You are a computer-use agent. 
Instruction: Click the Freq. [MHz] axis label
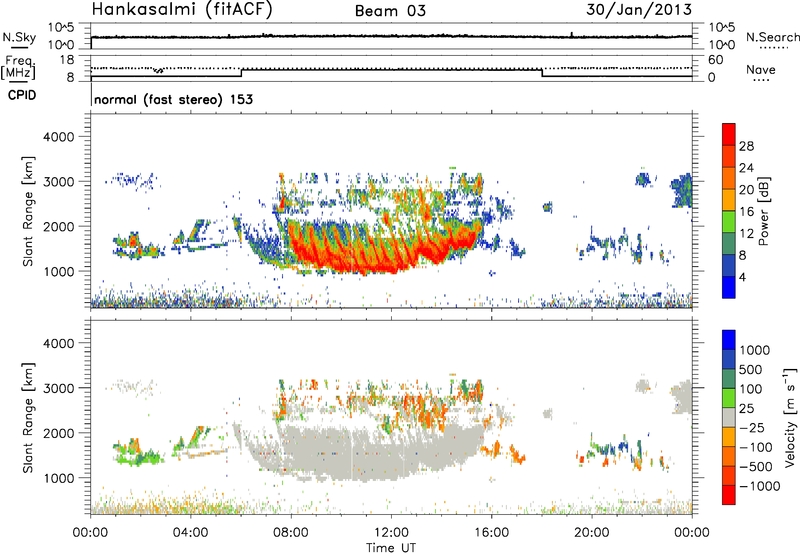point(18,68)
